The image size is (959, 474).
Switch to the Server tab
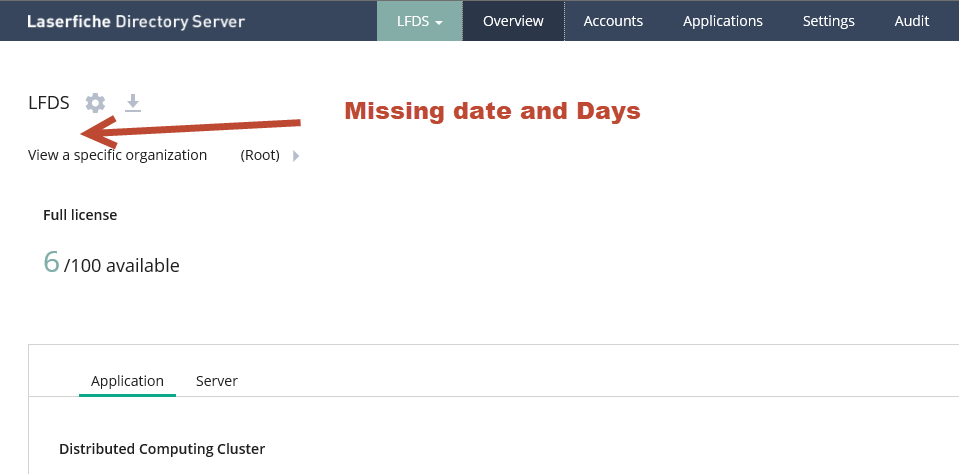coord(217,381)
